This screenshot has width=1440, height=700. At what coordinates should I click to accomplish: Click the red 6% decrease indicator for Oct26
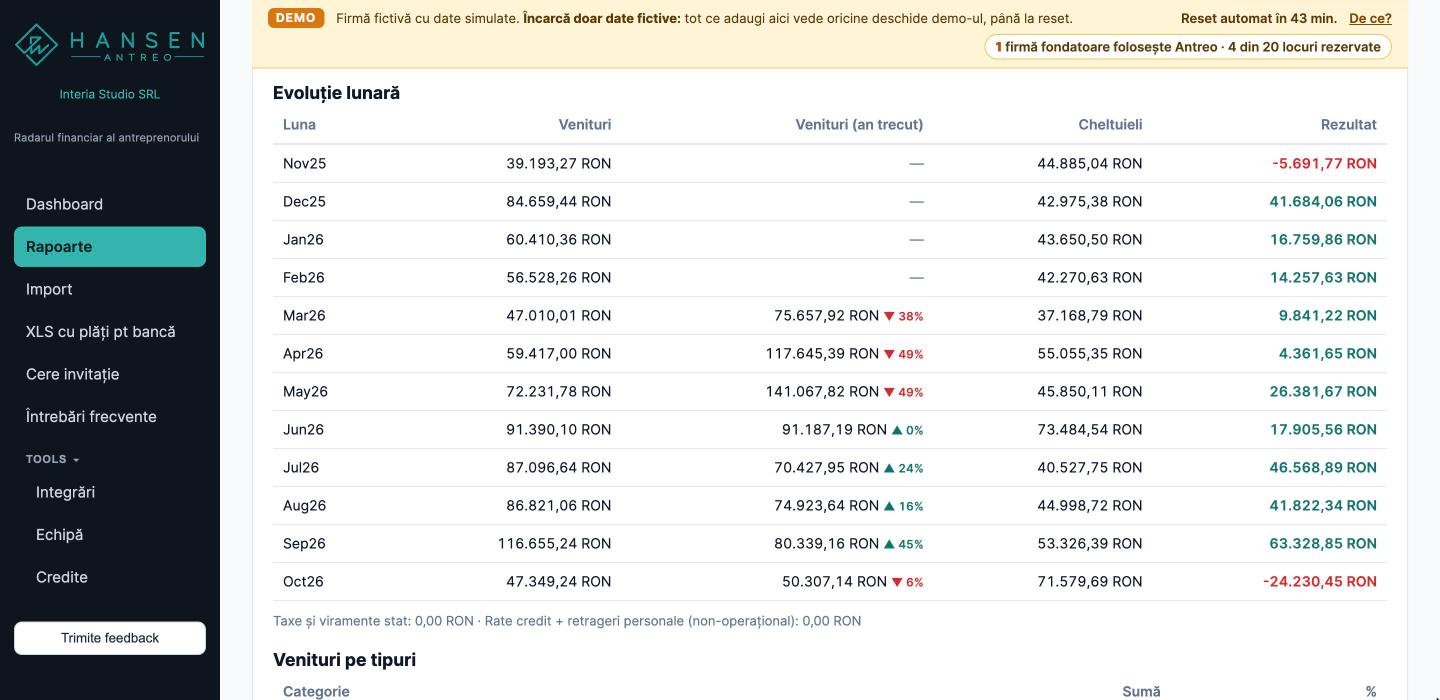click(908, 582)
